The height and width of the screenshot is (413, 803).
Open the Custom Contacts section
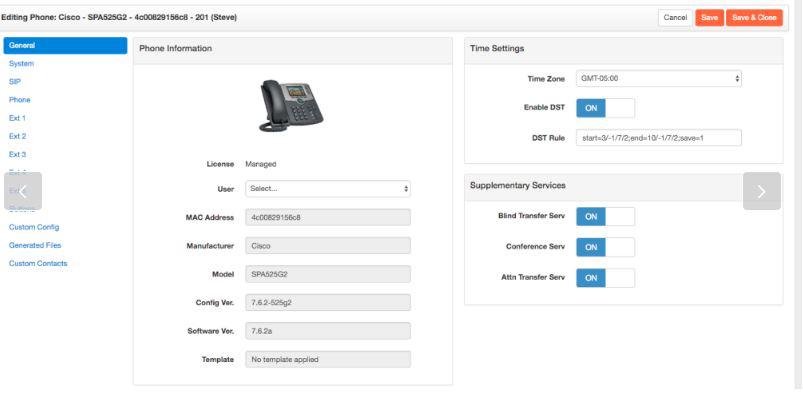pyautogui.click(x=38, y=263)
